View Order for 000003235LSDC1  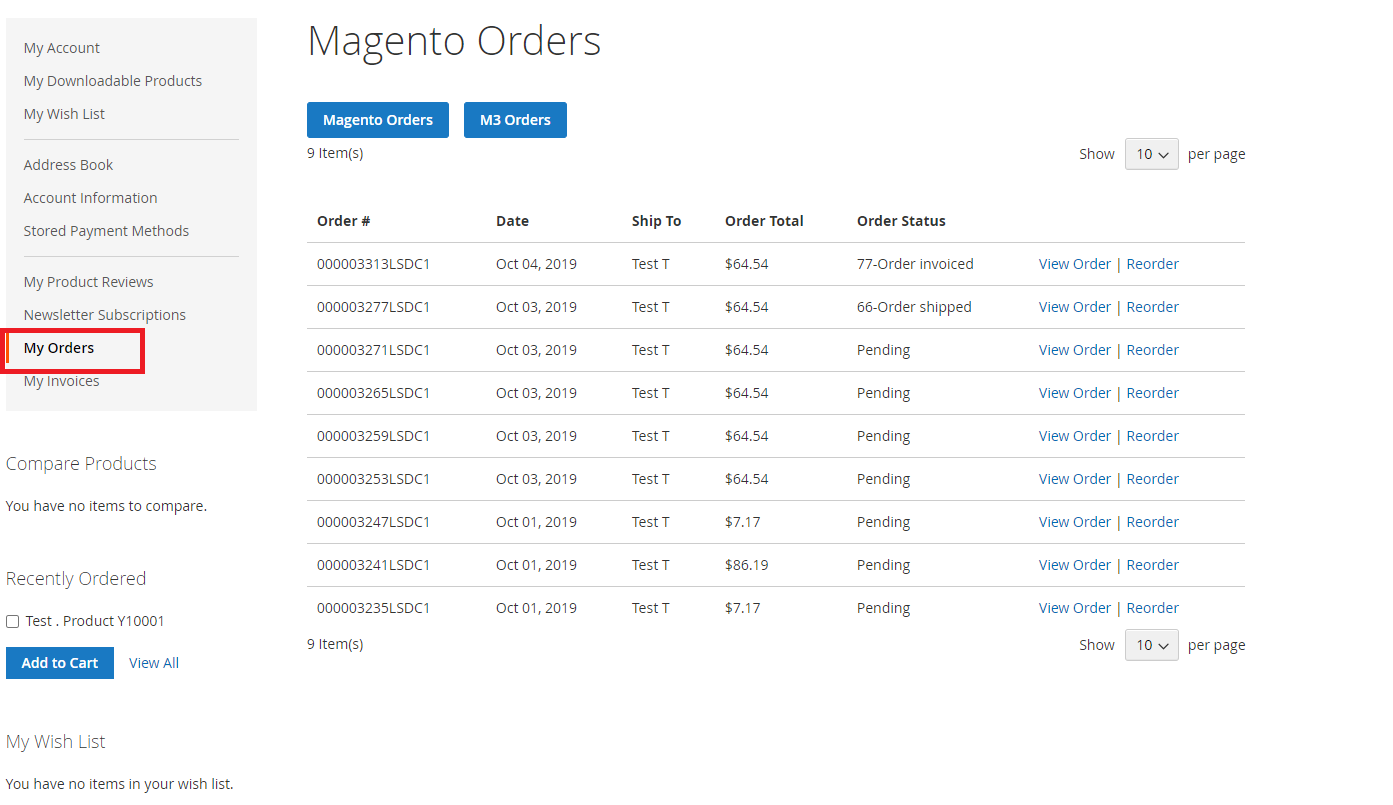click(x=1075, y=608)
